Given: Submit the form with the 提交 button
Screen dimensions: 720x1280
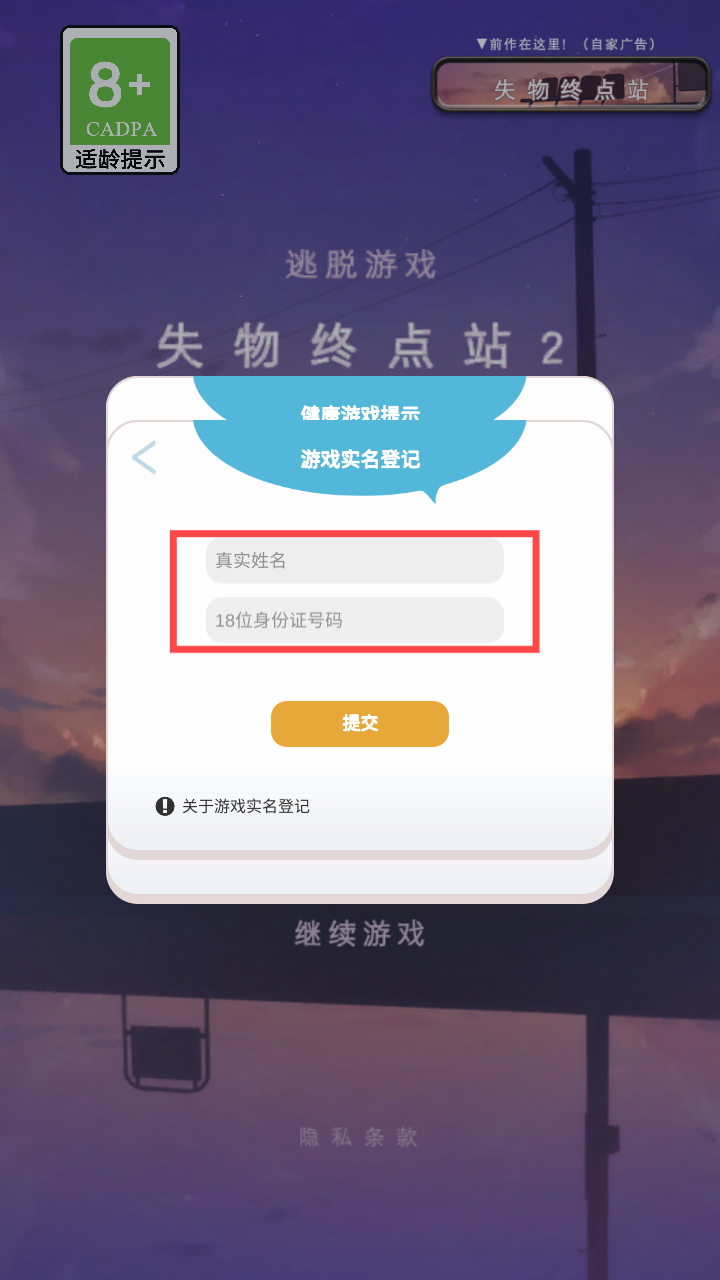Looking at the screenshot, I should coord(360,724).
